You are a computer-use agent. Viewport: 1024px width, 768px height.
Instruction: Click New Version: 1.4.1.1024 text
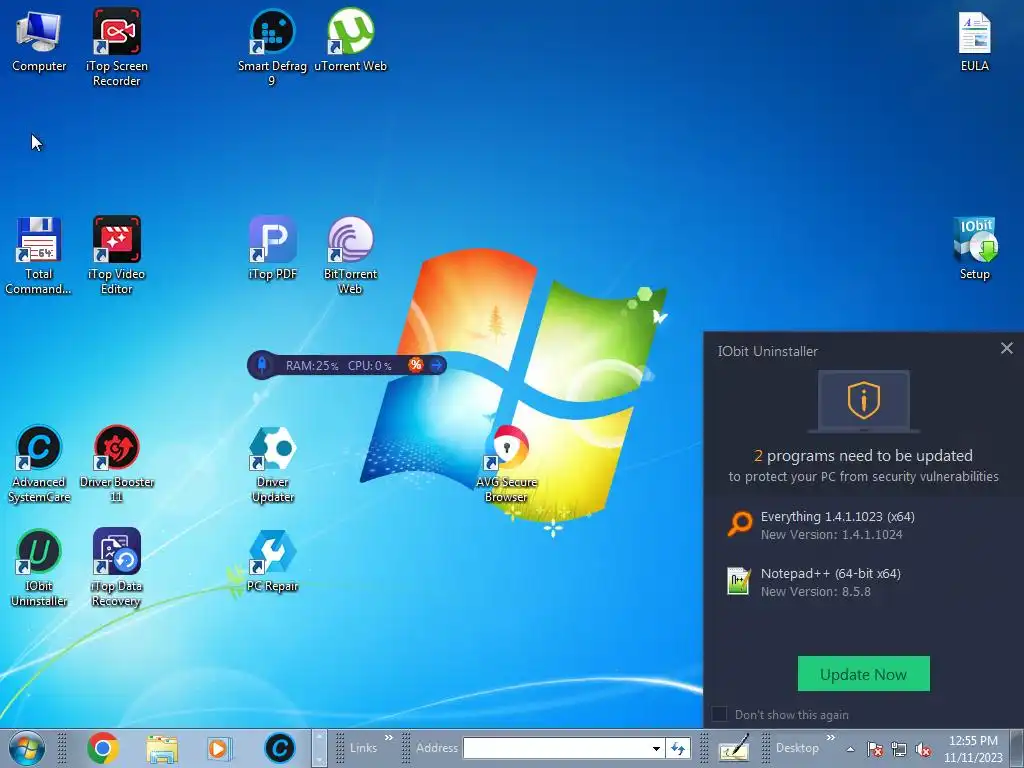point(831,535)
